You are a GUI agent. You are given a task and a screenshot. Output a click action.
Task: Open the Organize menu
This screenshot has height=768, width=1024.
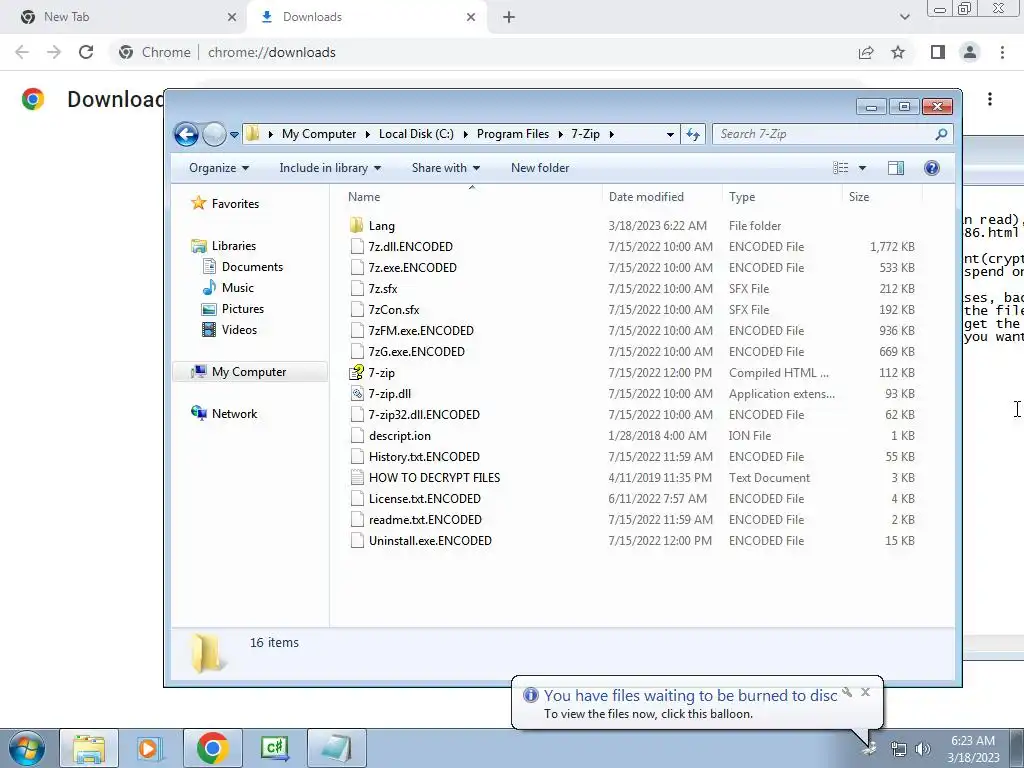(x=219, y=168)
